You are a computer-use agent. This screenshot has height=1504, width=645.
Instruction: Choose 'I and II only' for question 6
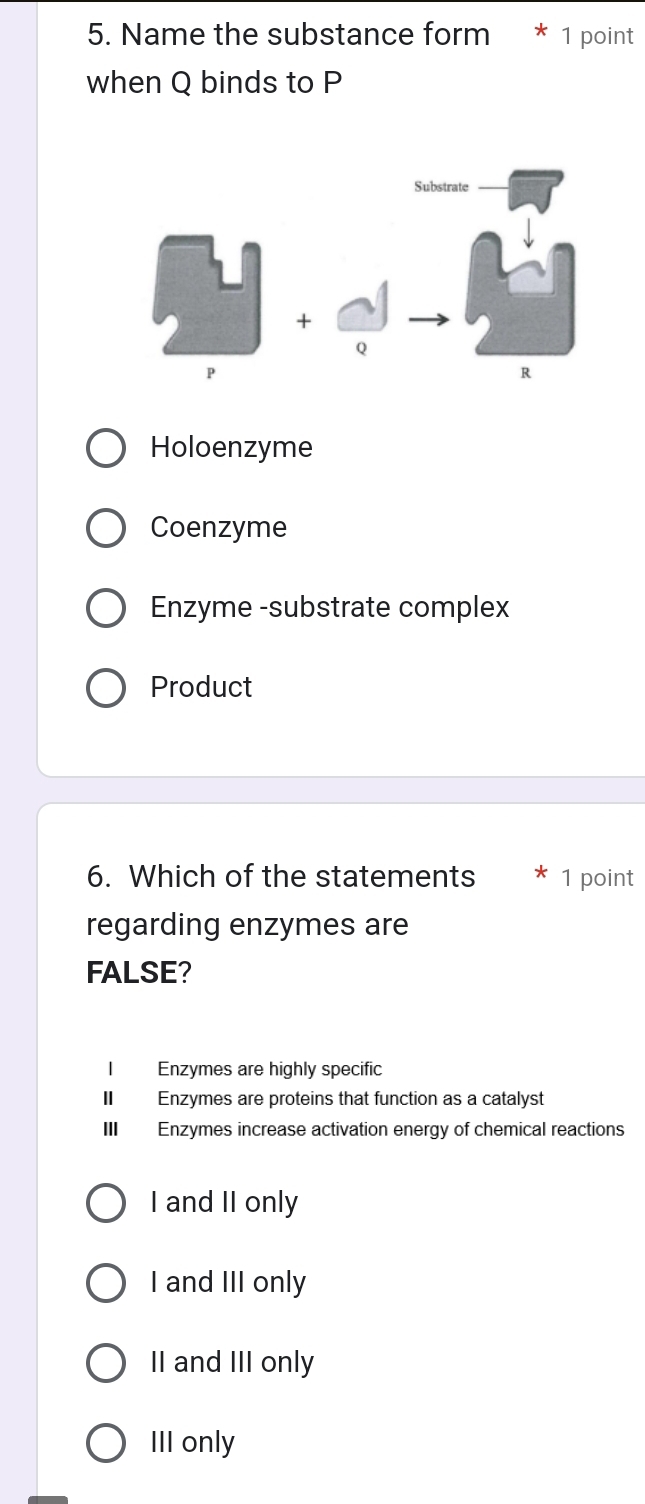pyautogui.click(x=106, y=1203)
